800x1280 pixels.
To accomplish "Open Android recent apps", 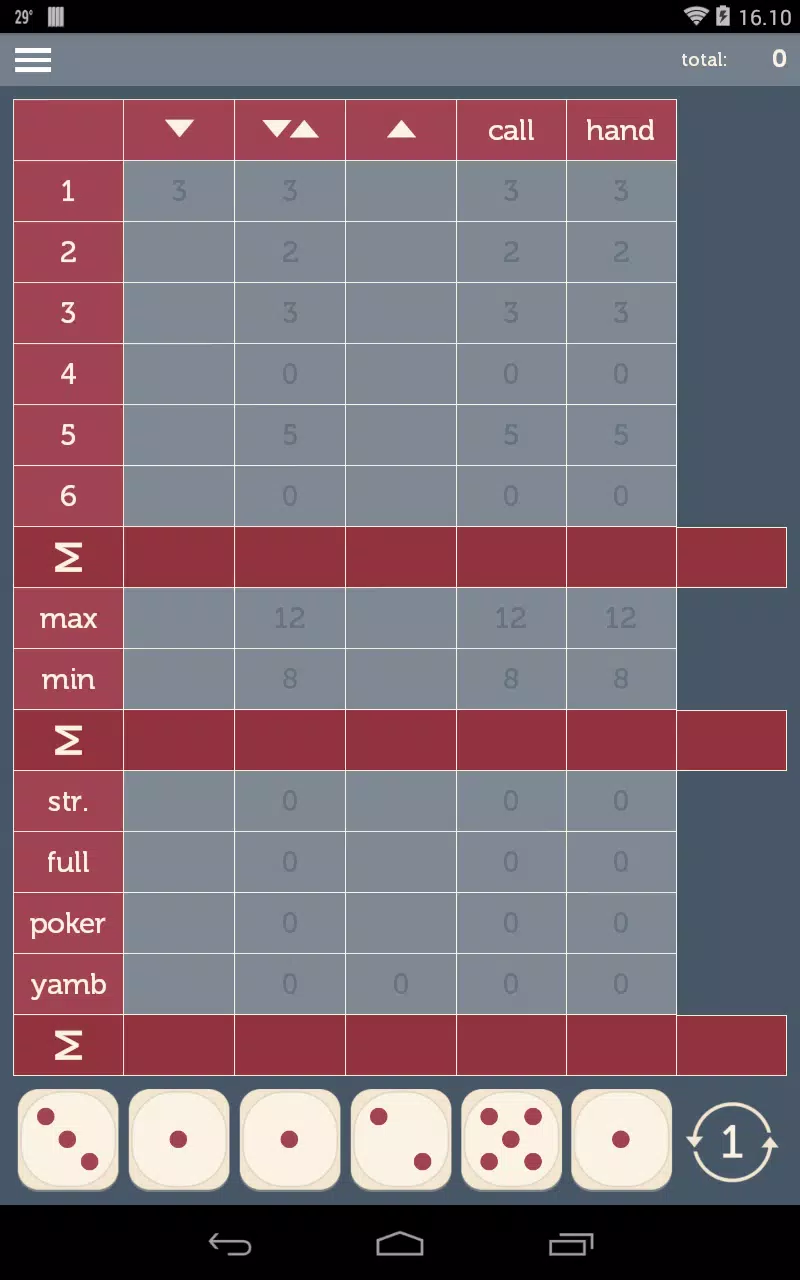I will (571, 1243).
